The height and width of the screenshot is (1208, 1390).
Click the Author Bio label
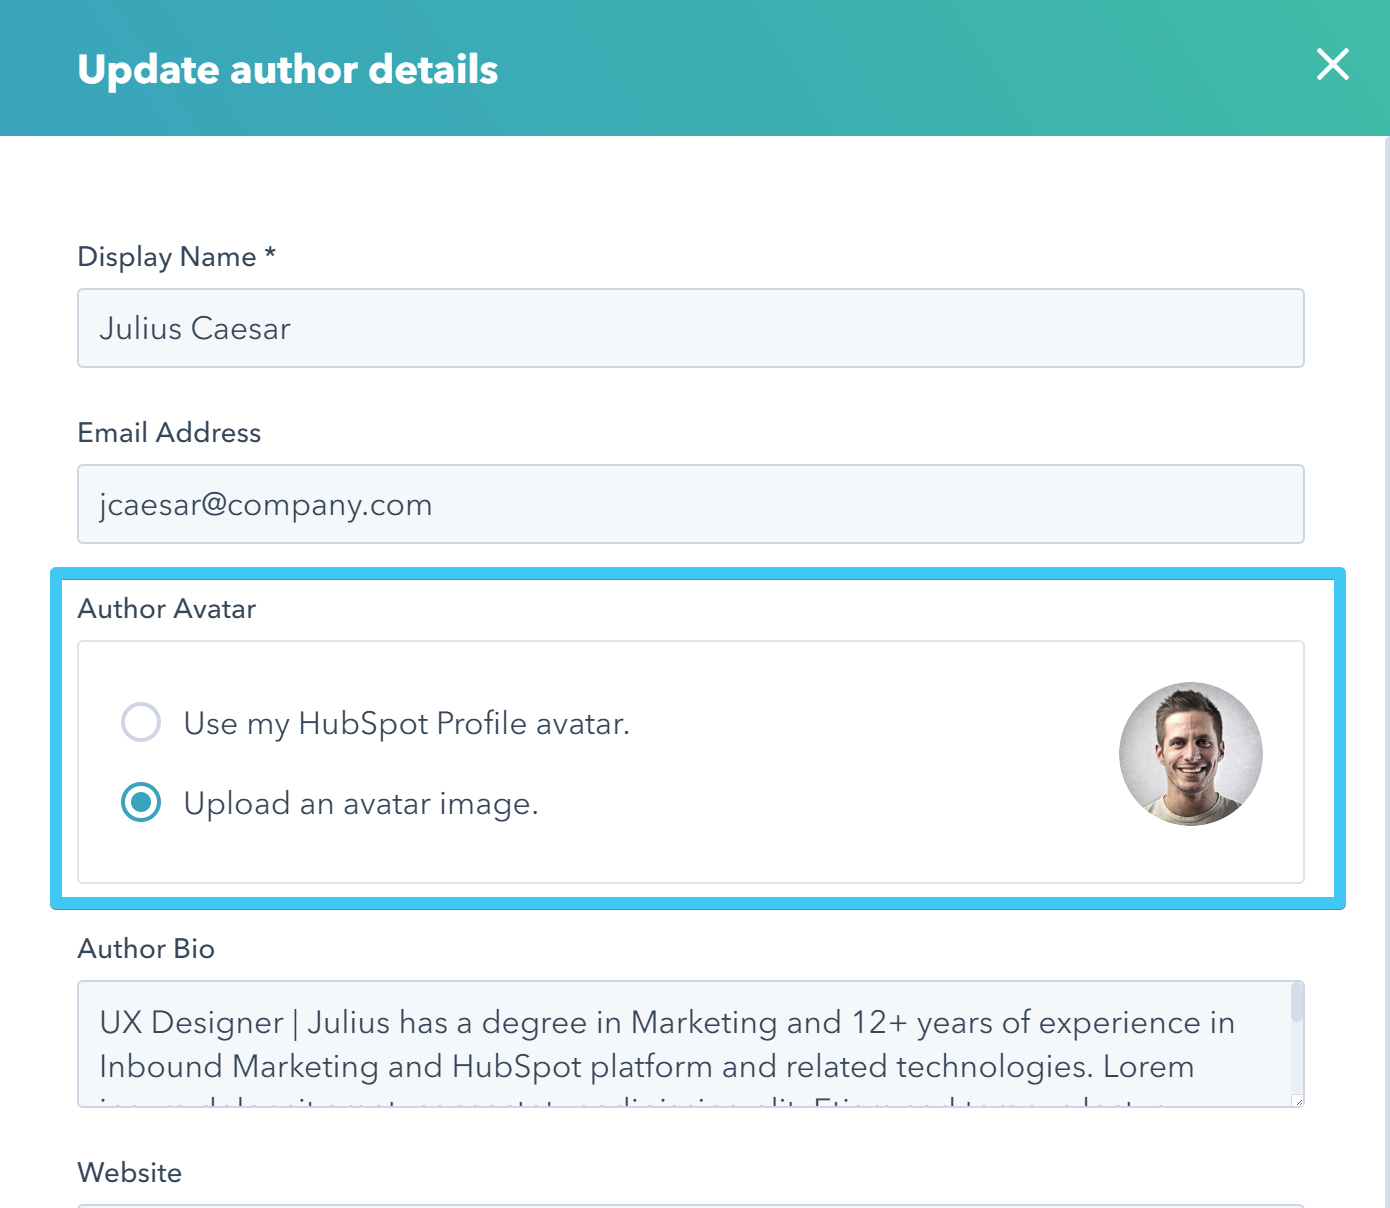(x=146, y=949)
